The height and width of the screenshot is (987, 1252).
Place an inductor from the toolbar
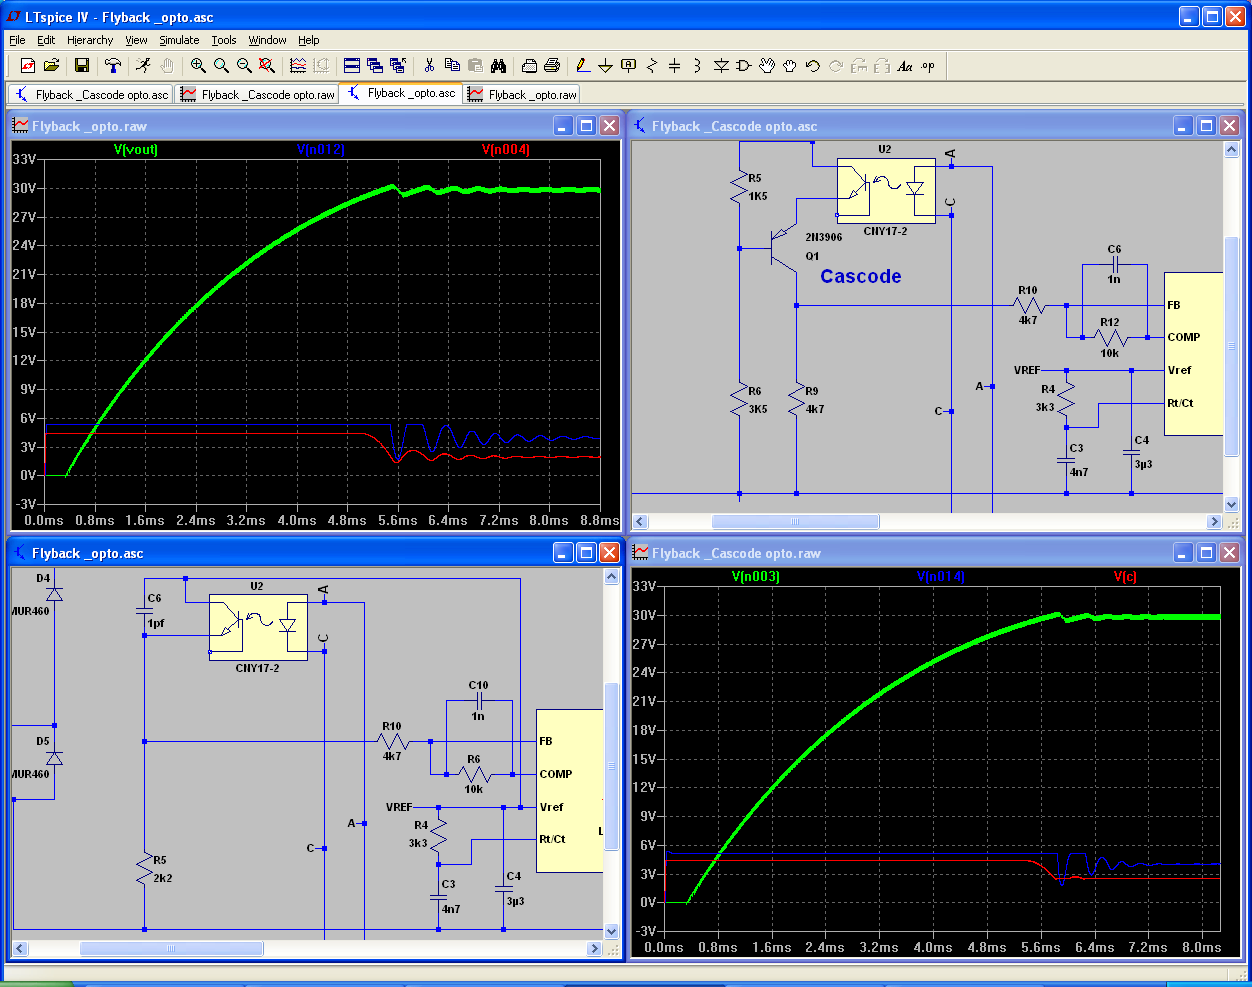698,66
